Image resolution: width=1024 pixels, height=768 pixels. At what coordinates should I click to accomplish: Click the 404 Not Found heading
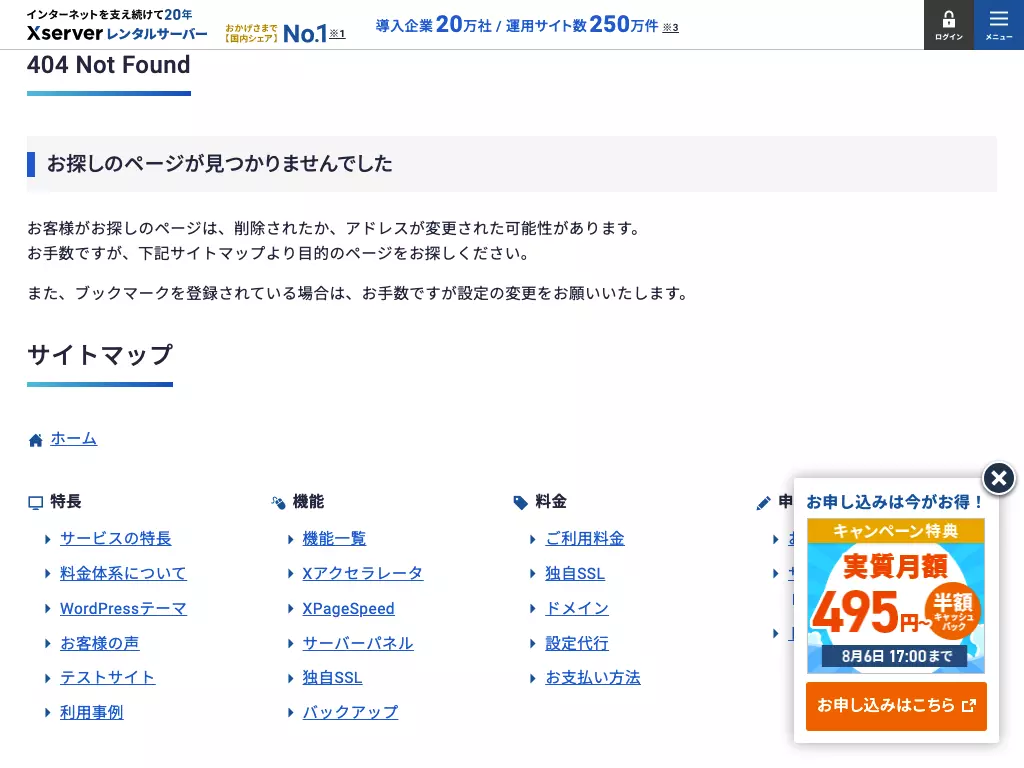click(x=108, y=65)
